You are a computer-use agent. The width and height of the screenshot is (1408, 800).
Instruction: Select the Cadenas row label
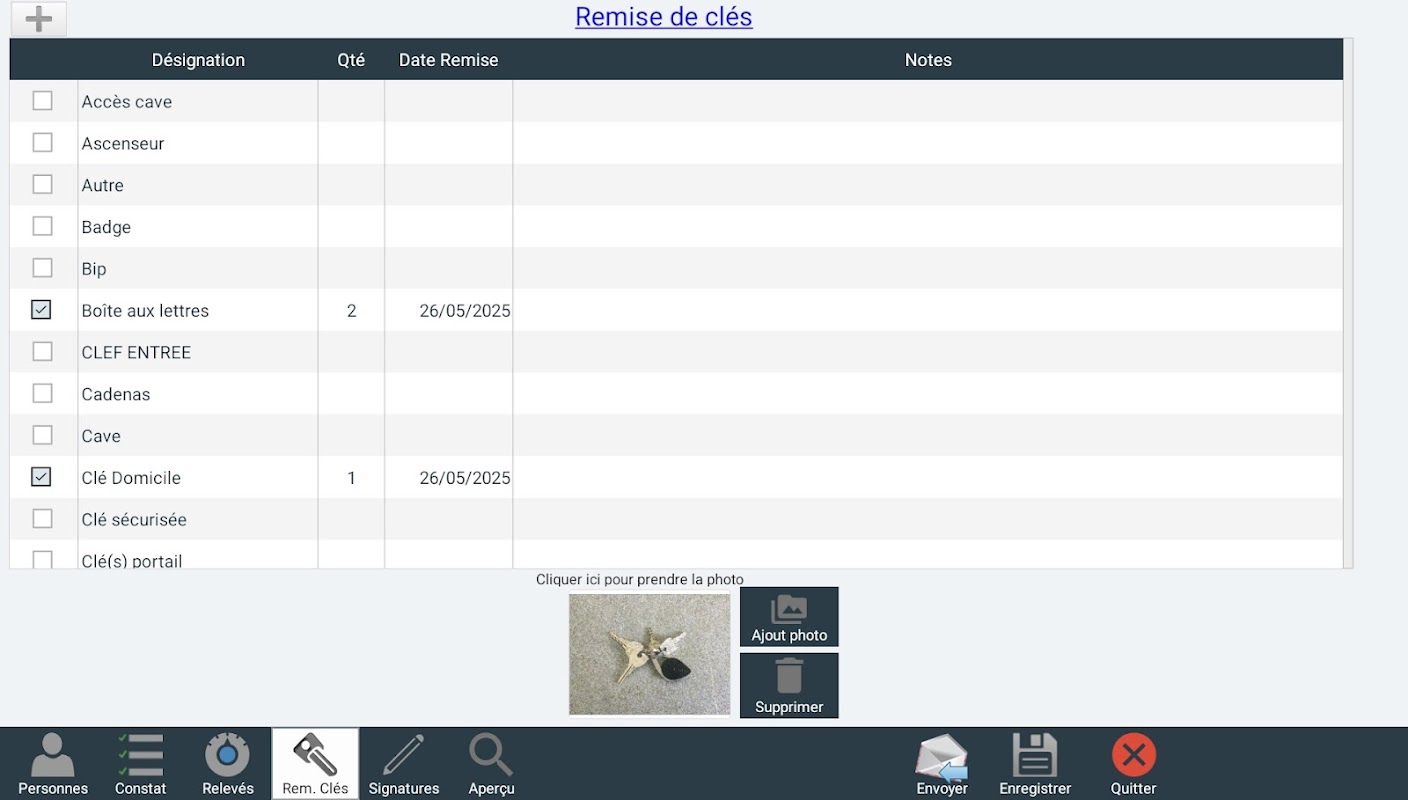coord(116,394)
